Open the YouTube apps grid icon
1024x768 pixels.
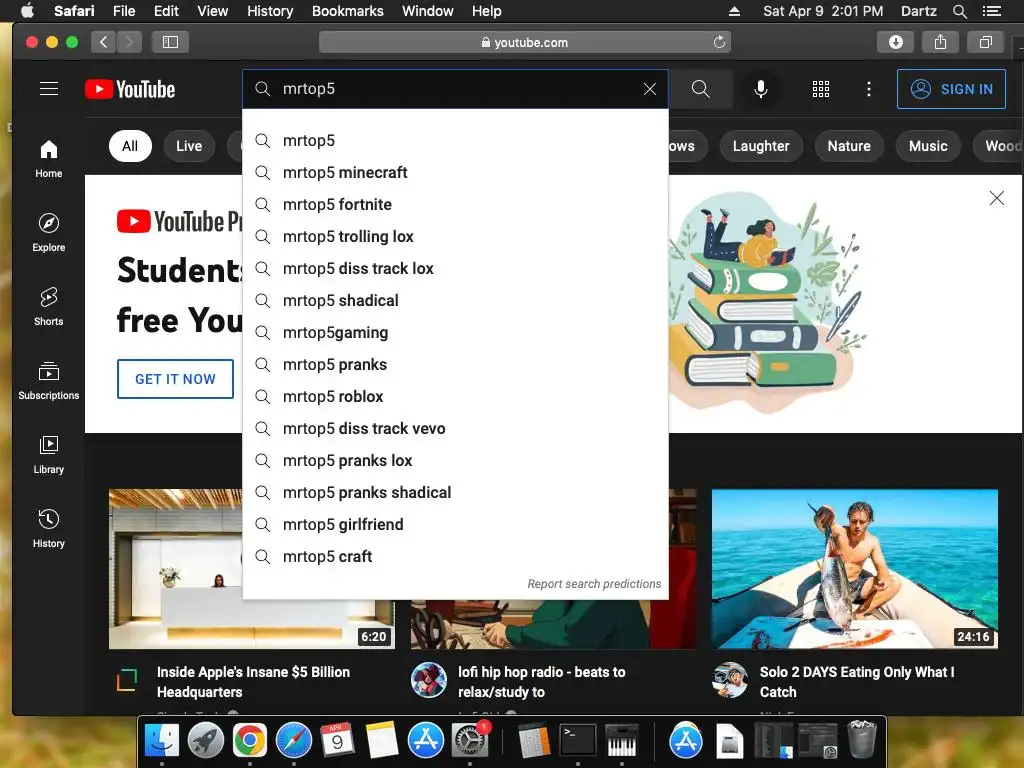(x=821, y=89)
